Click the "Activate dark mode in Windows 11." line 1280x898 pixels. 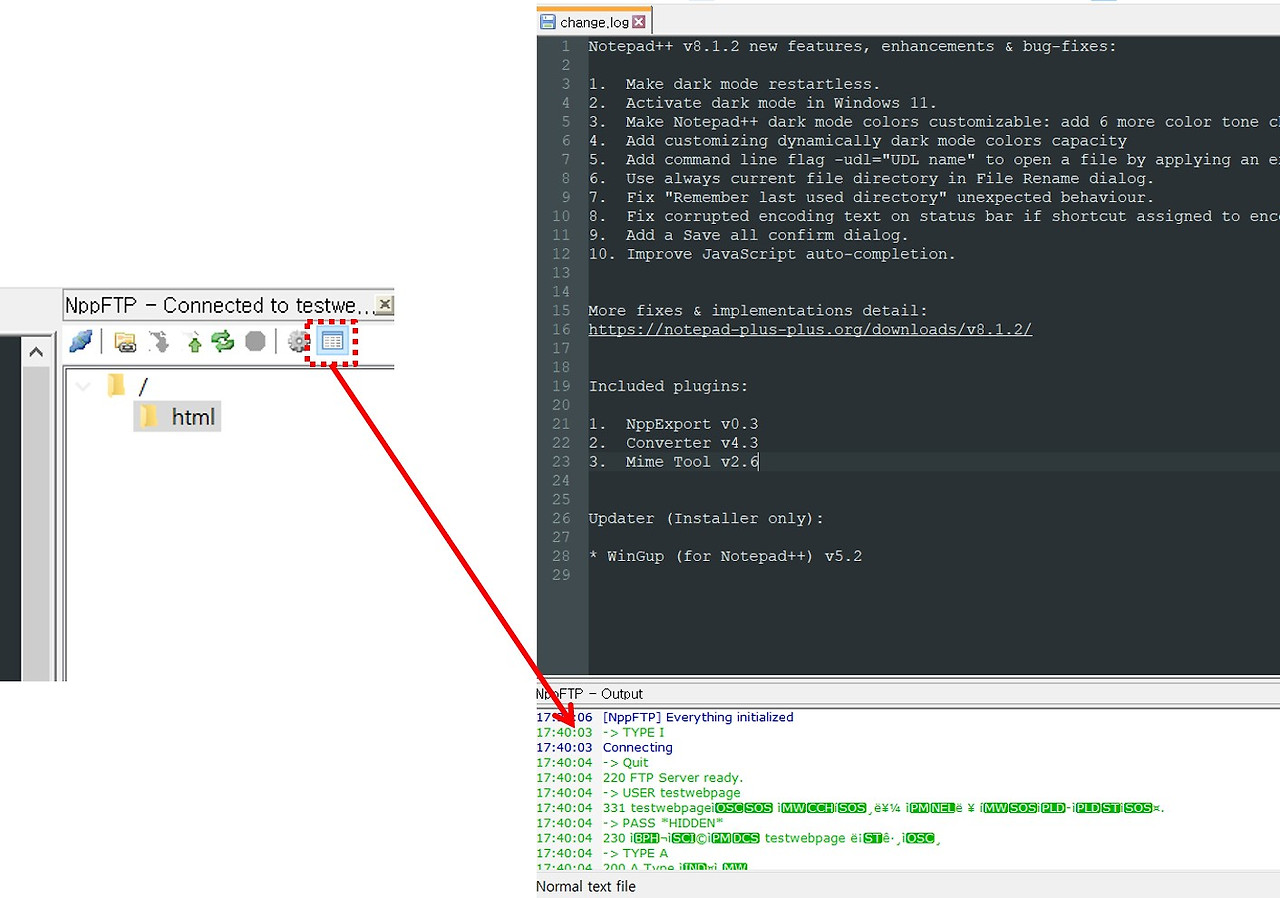(762, 103)
